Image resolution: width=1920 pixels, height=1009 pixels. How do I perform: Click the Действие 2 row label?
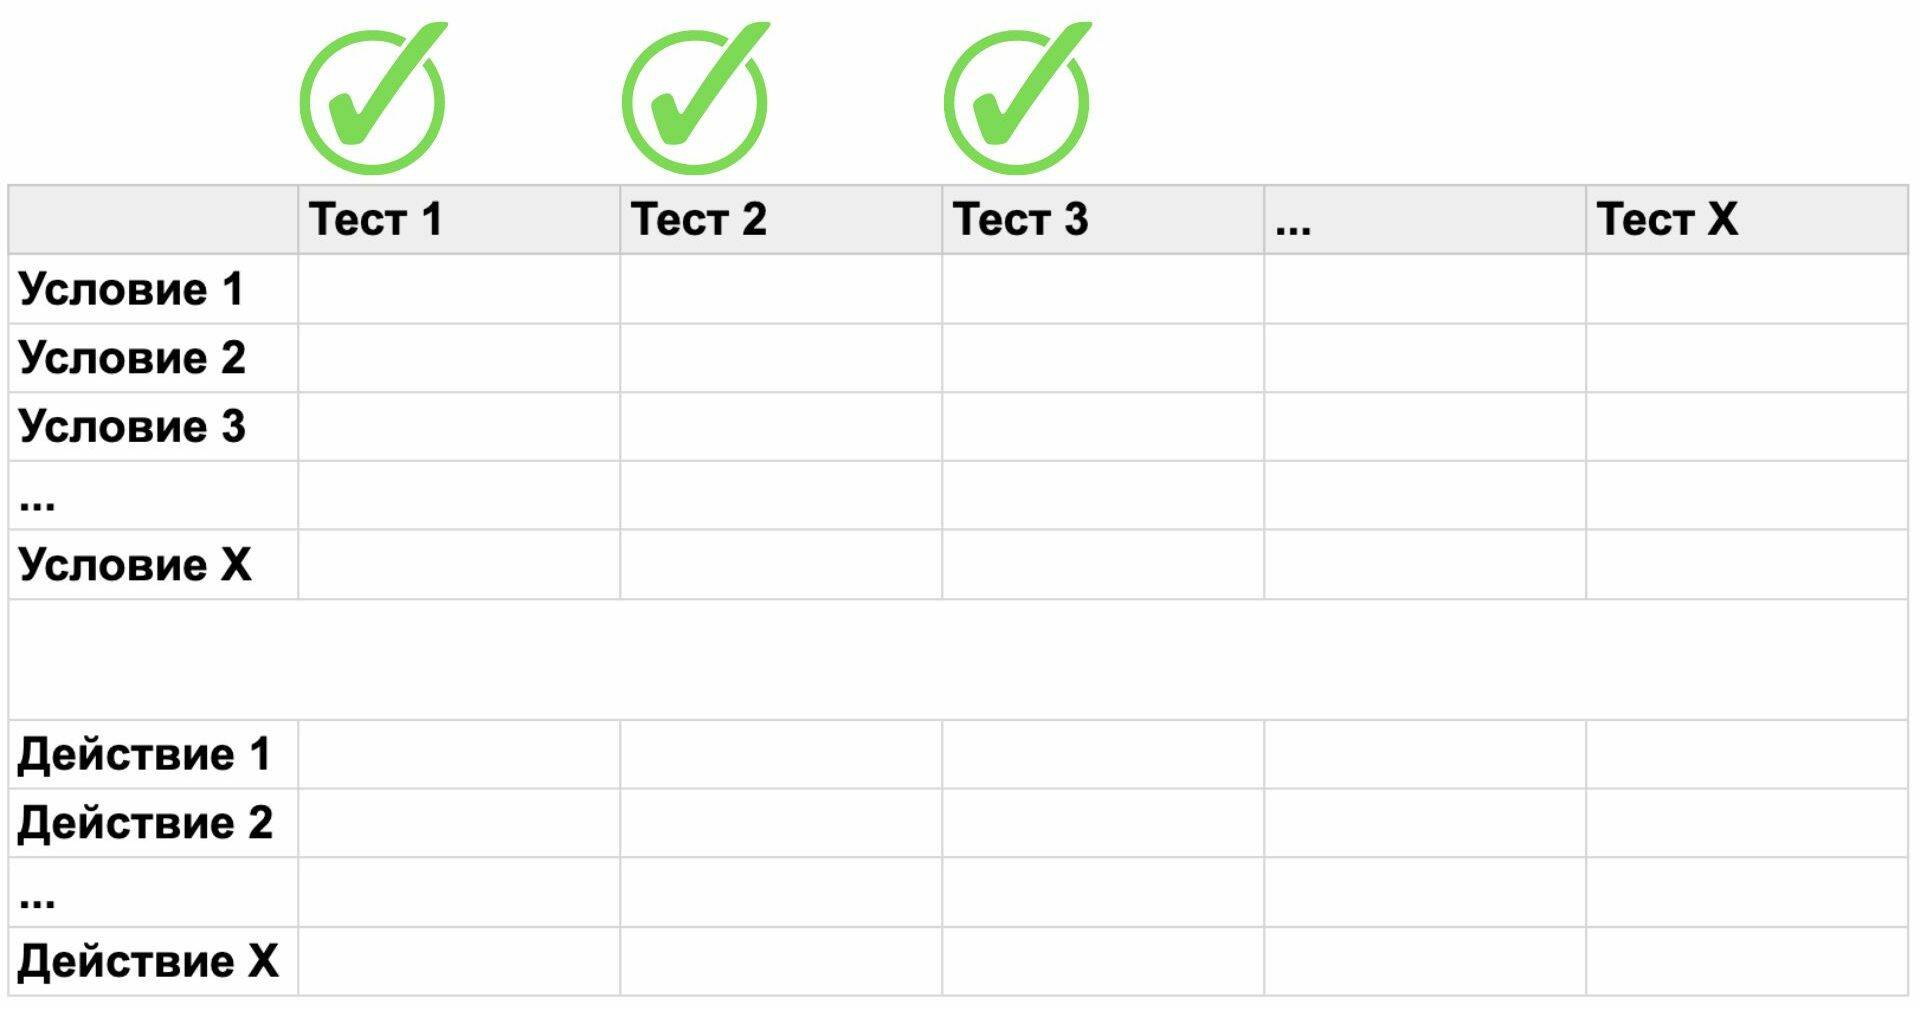tap(145, 823)
